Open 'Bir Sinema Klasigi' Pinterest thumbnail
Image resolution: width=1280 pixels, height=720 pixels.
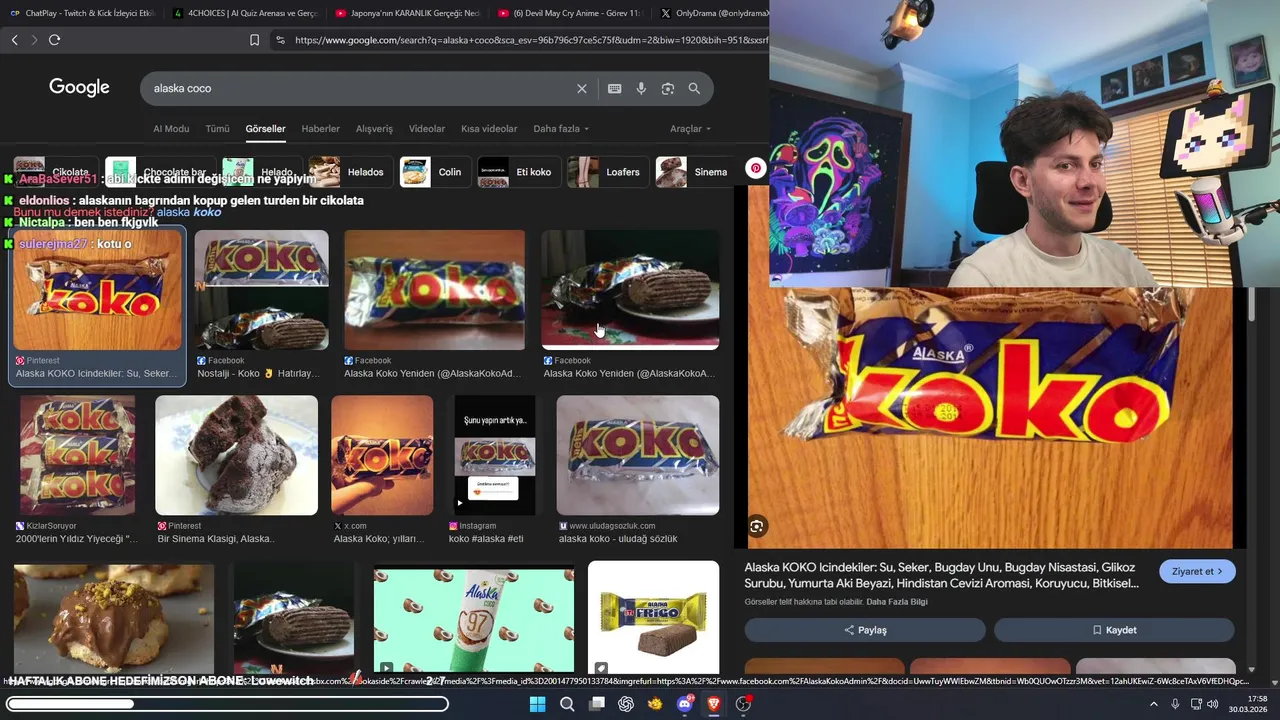click(236, 455)
